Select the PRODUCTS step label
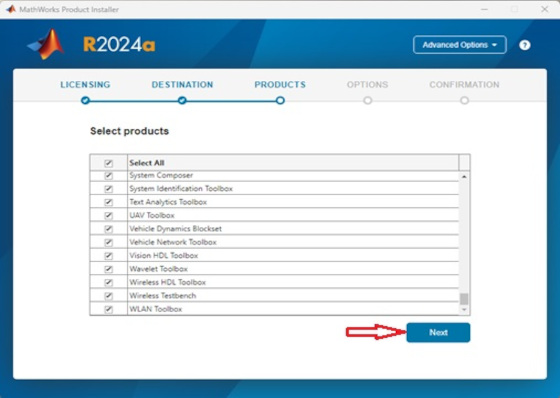This screenshot has width=560, height=398. click(x=280, y=85)
